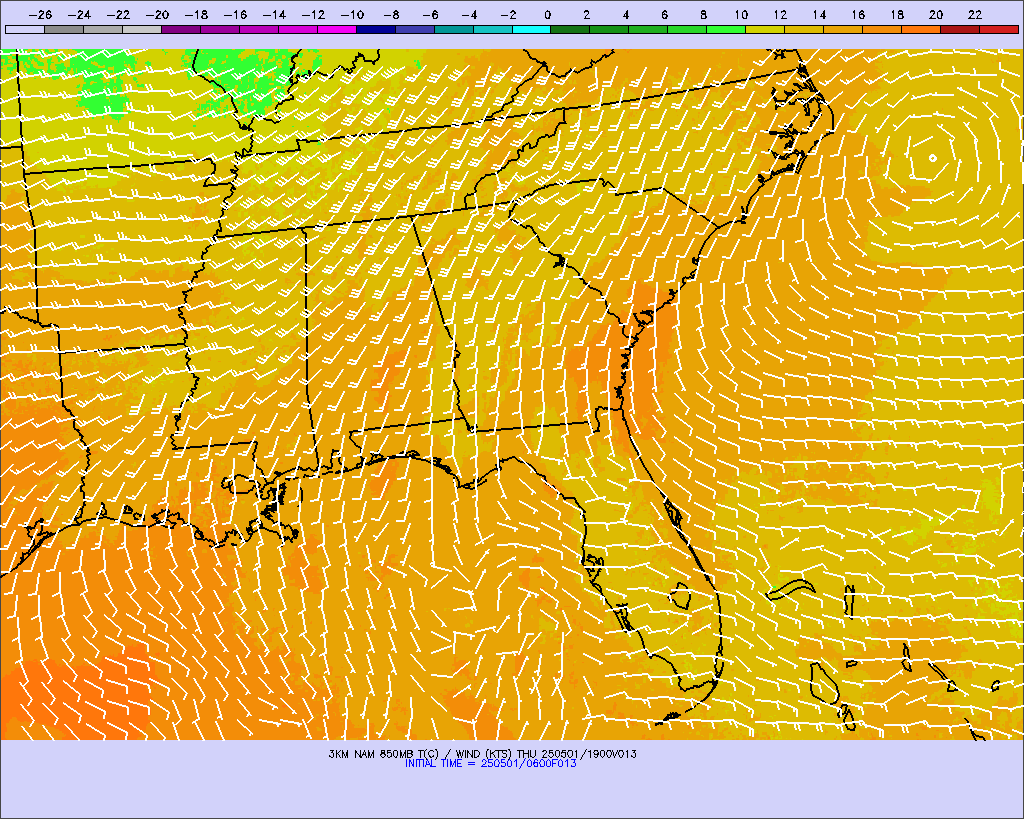Pick the swatch between 12 and 14
This screenshot has width=1024, height=819.
pyautogui.click(x=805, y=29)
